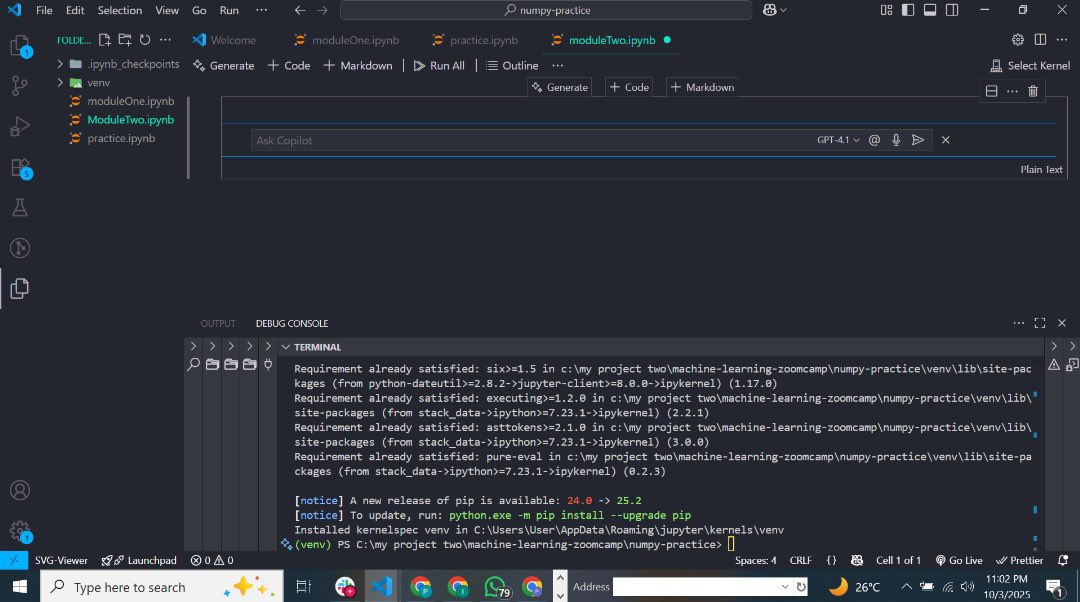
Task: Close the inline Copilot chat
Action: (945, 140)
